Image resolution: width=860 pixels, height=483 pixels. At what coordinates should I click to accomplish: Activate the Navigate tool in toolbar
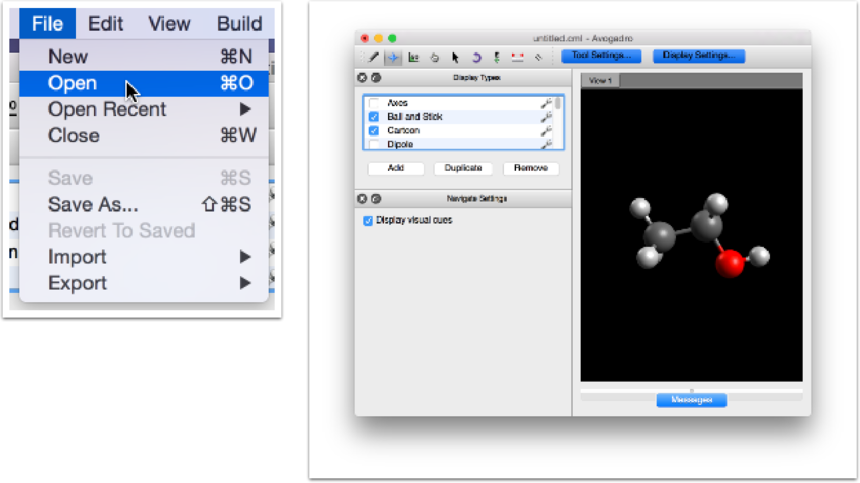tap(393, 57)
